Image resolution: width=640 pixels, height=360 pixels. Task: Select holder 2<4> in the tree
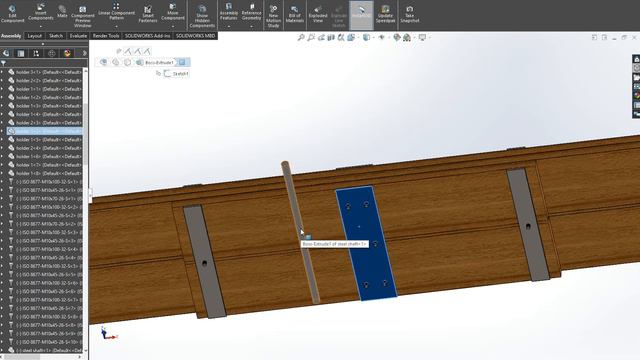[45, 148]
